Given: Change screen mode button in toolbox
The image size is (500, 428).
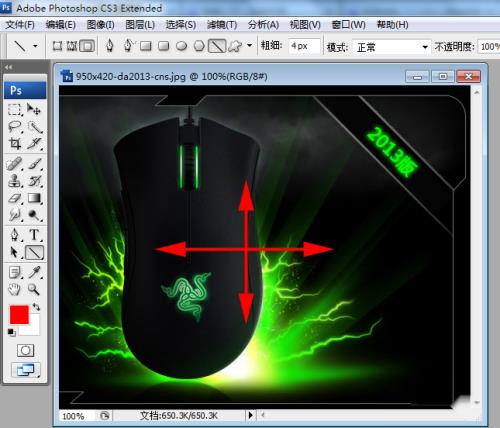Looking at the screenshot, I should (x=25, y=370).
